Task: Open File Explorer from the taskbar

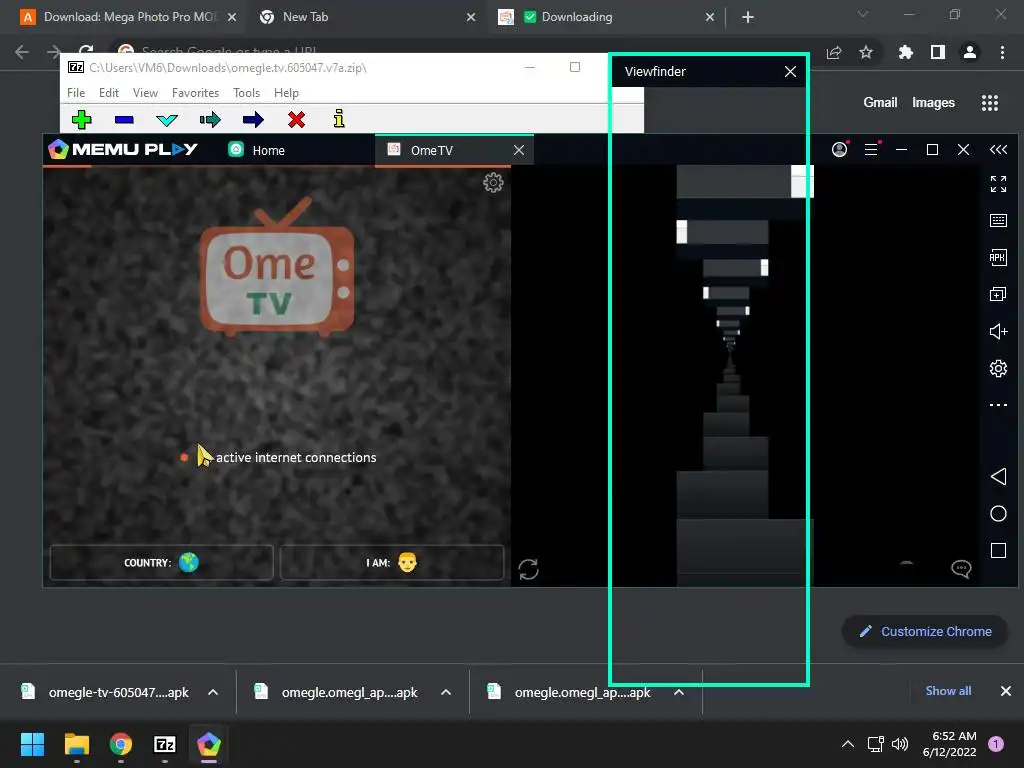Action: pos(76,744)
